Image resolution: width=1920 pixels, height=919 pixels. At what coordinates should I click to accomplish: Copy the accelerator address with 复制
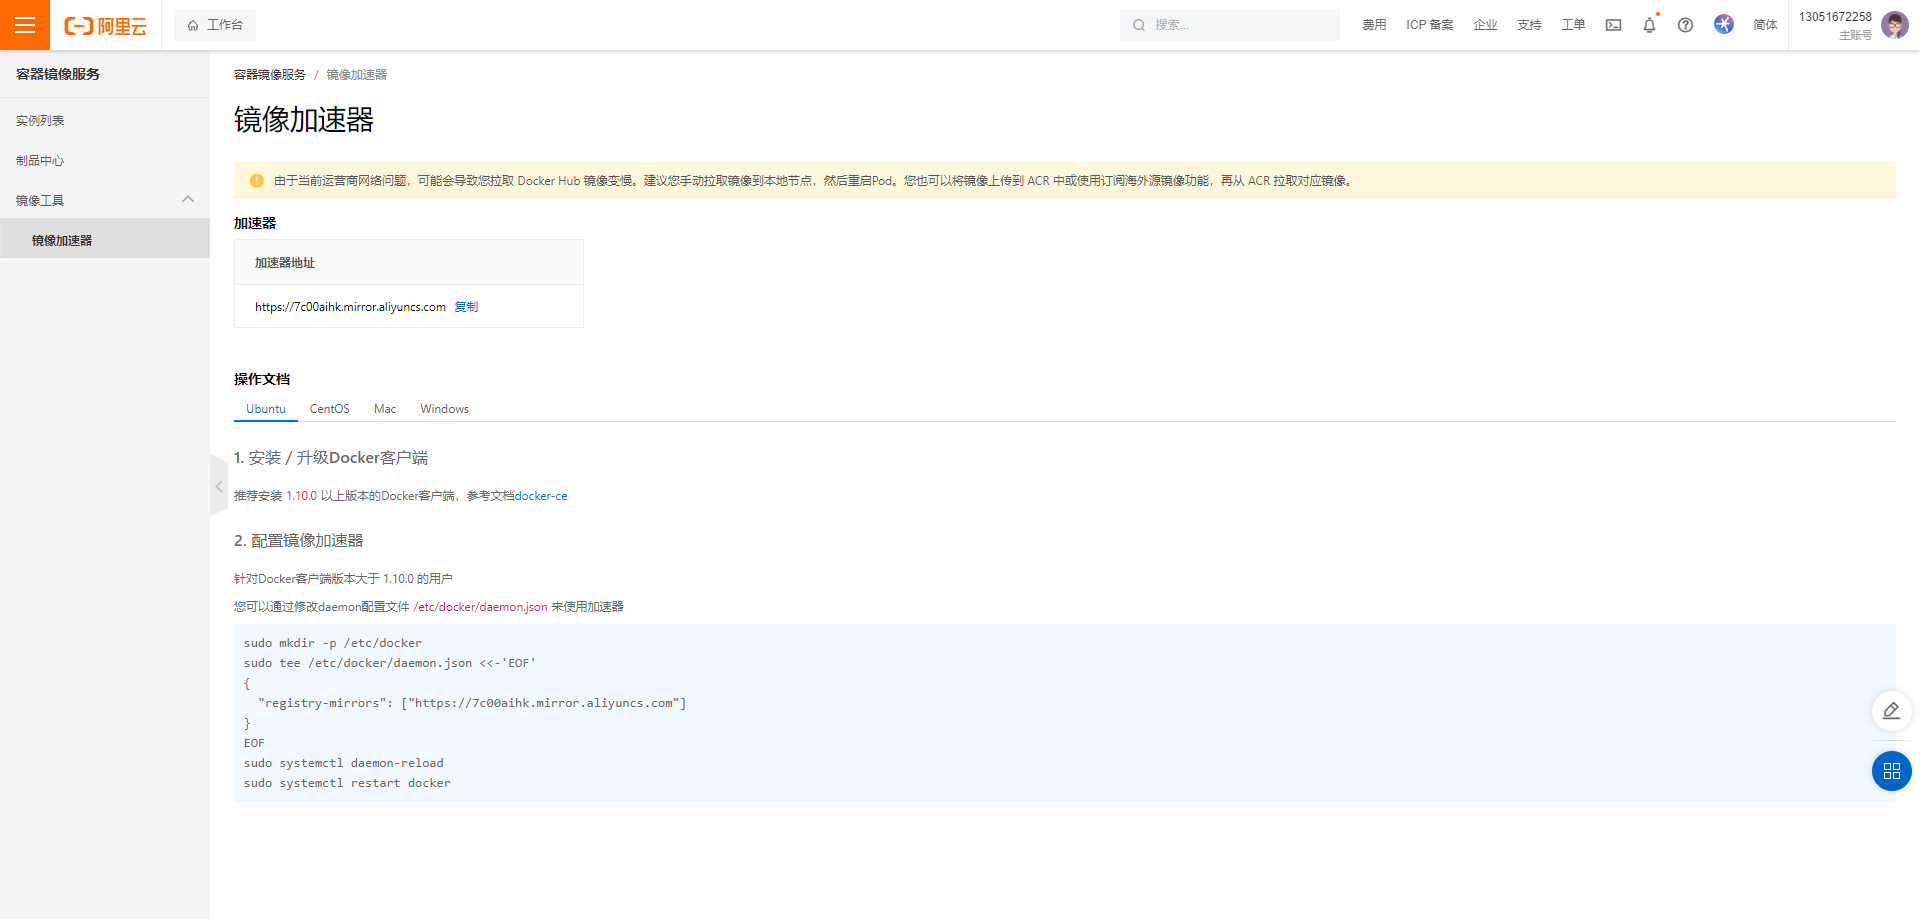(x=466, y=307)
